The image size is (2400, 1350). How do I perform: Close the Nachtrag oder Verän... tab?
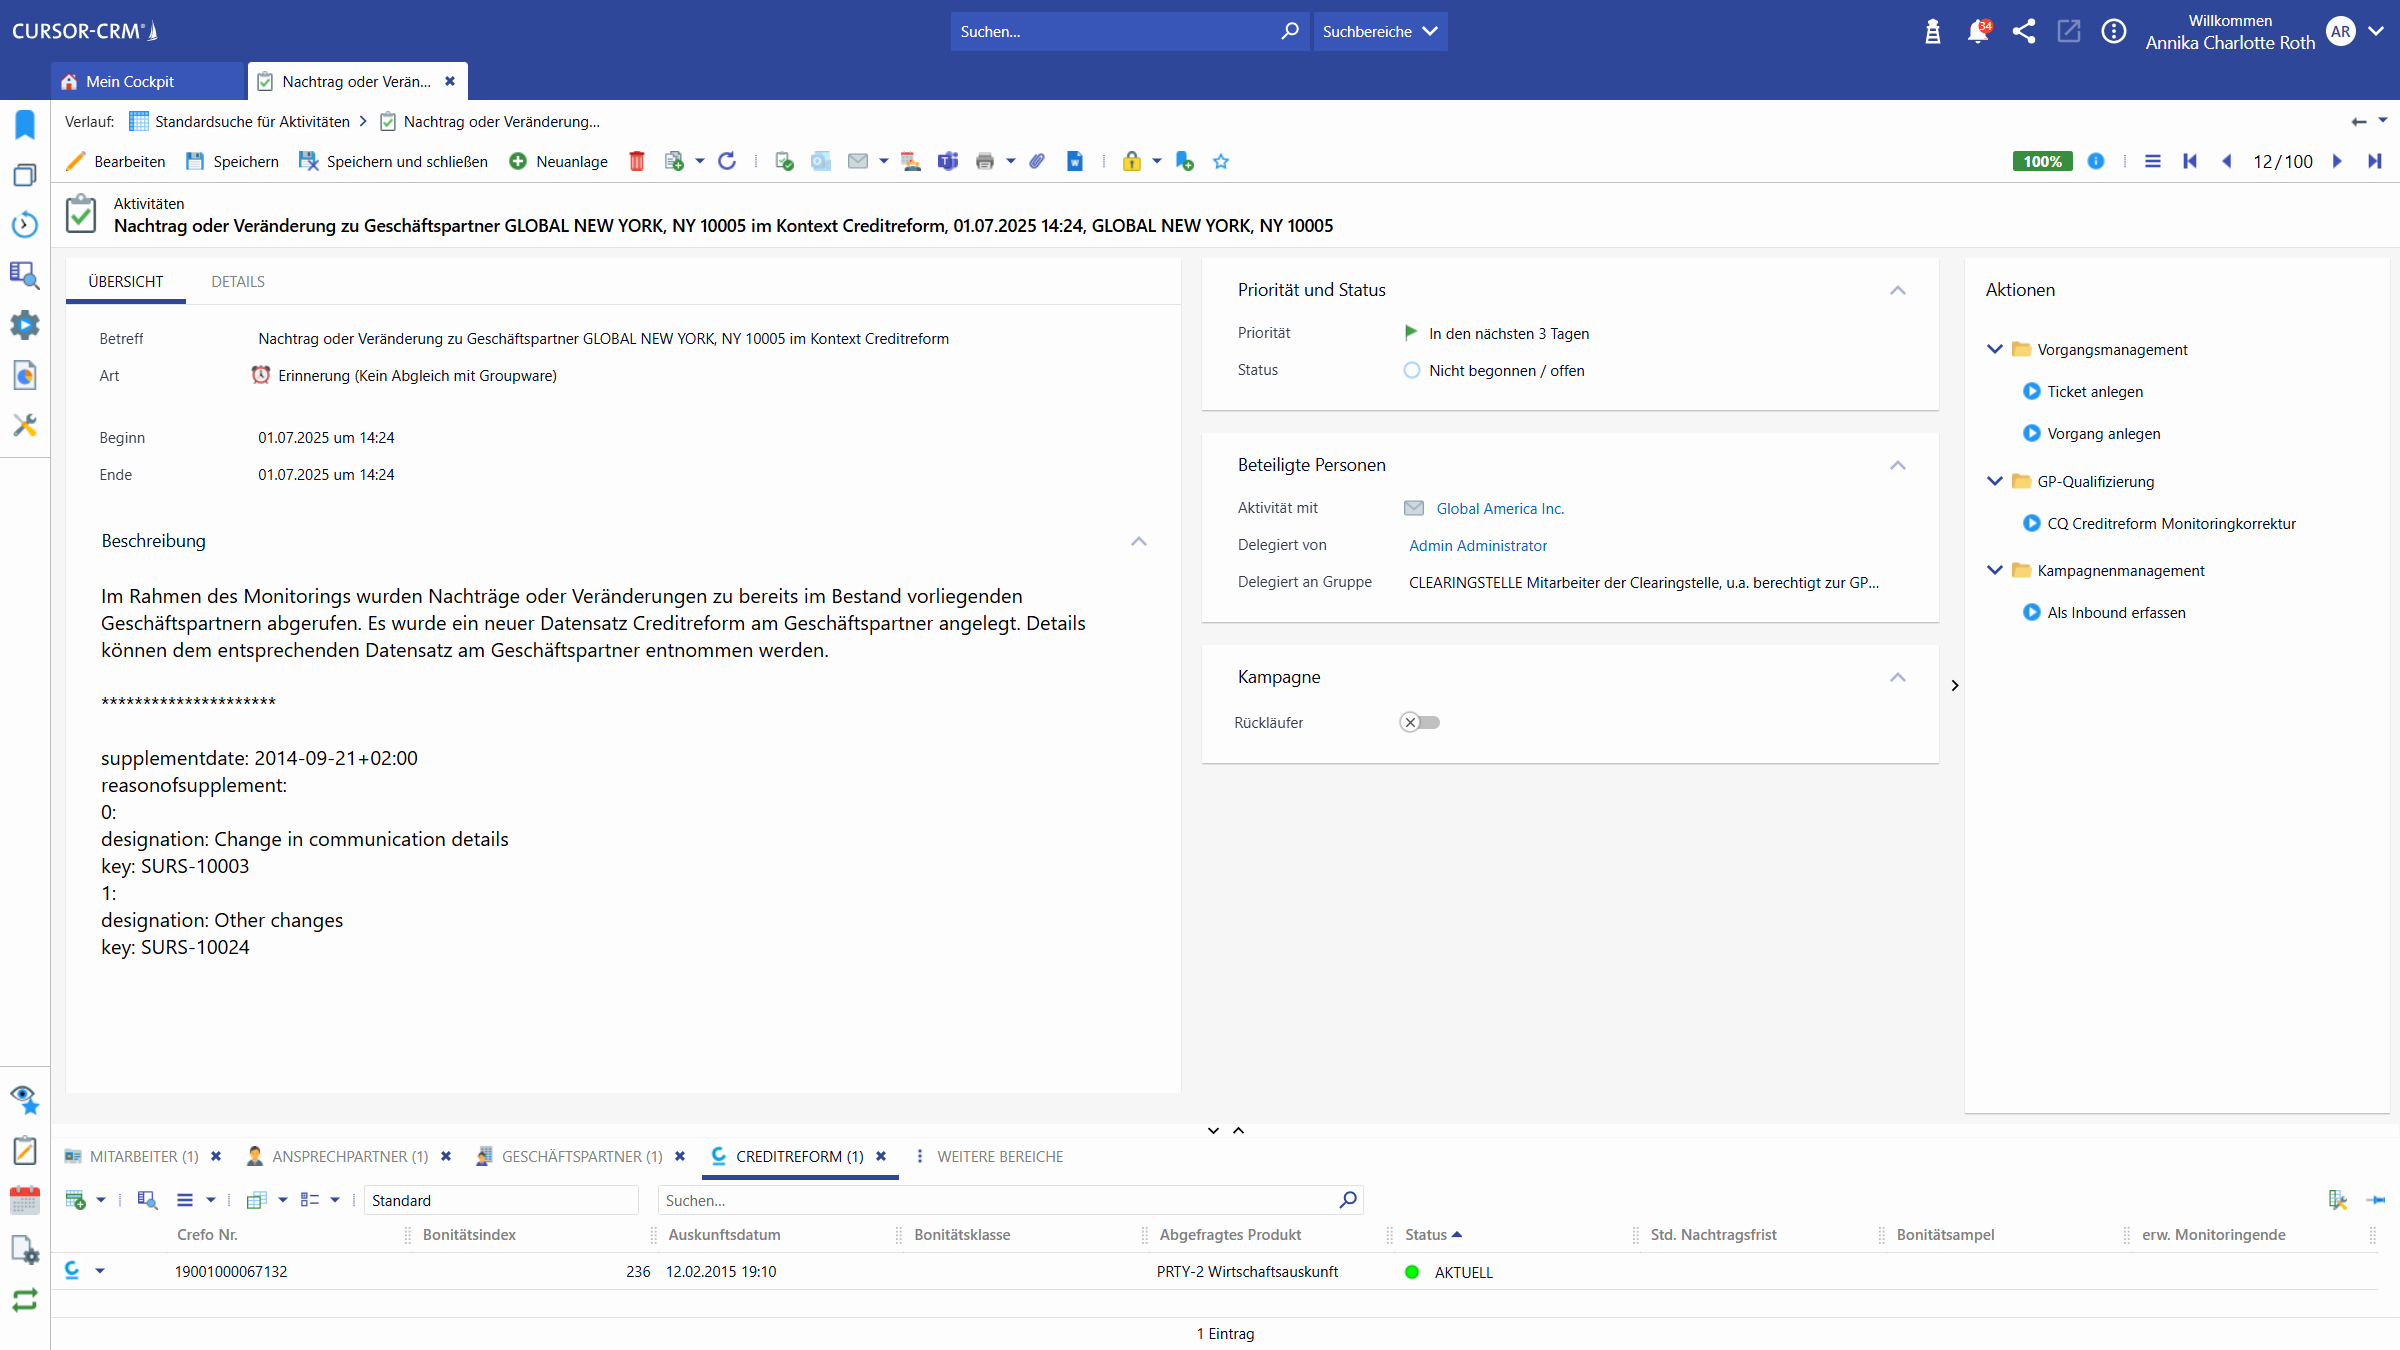click(450, 81)
